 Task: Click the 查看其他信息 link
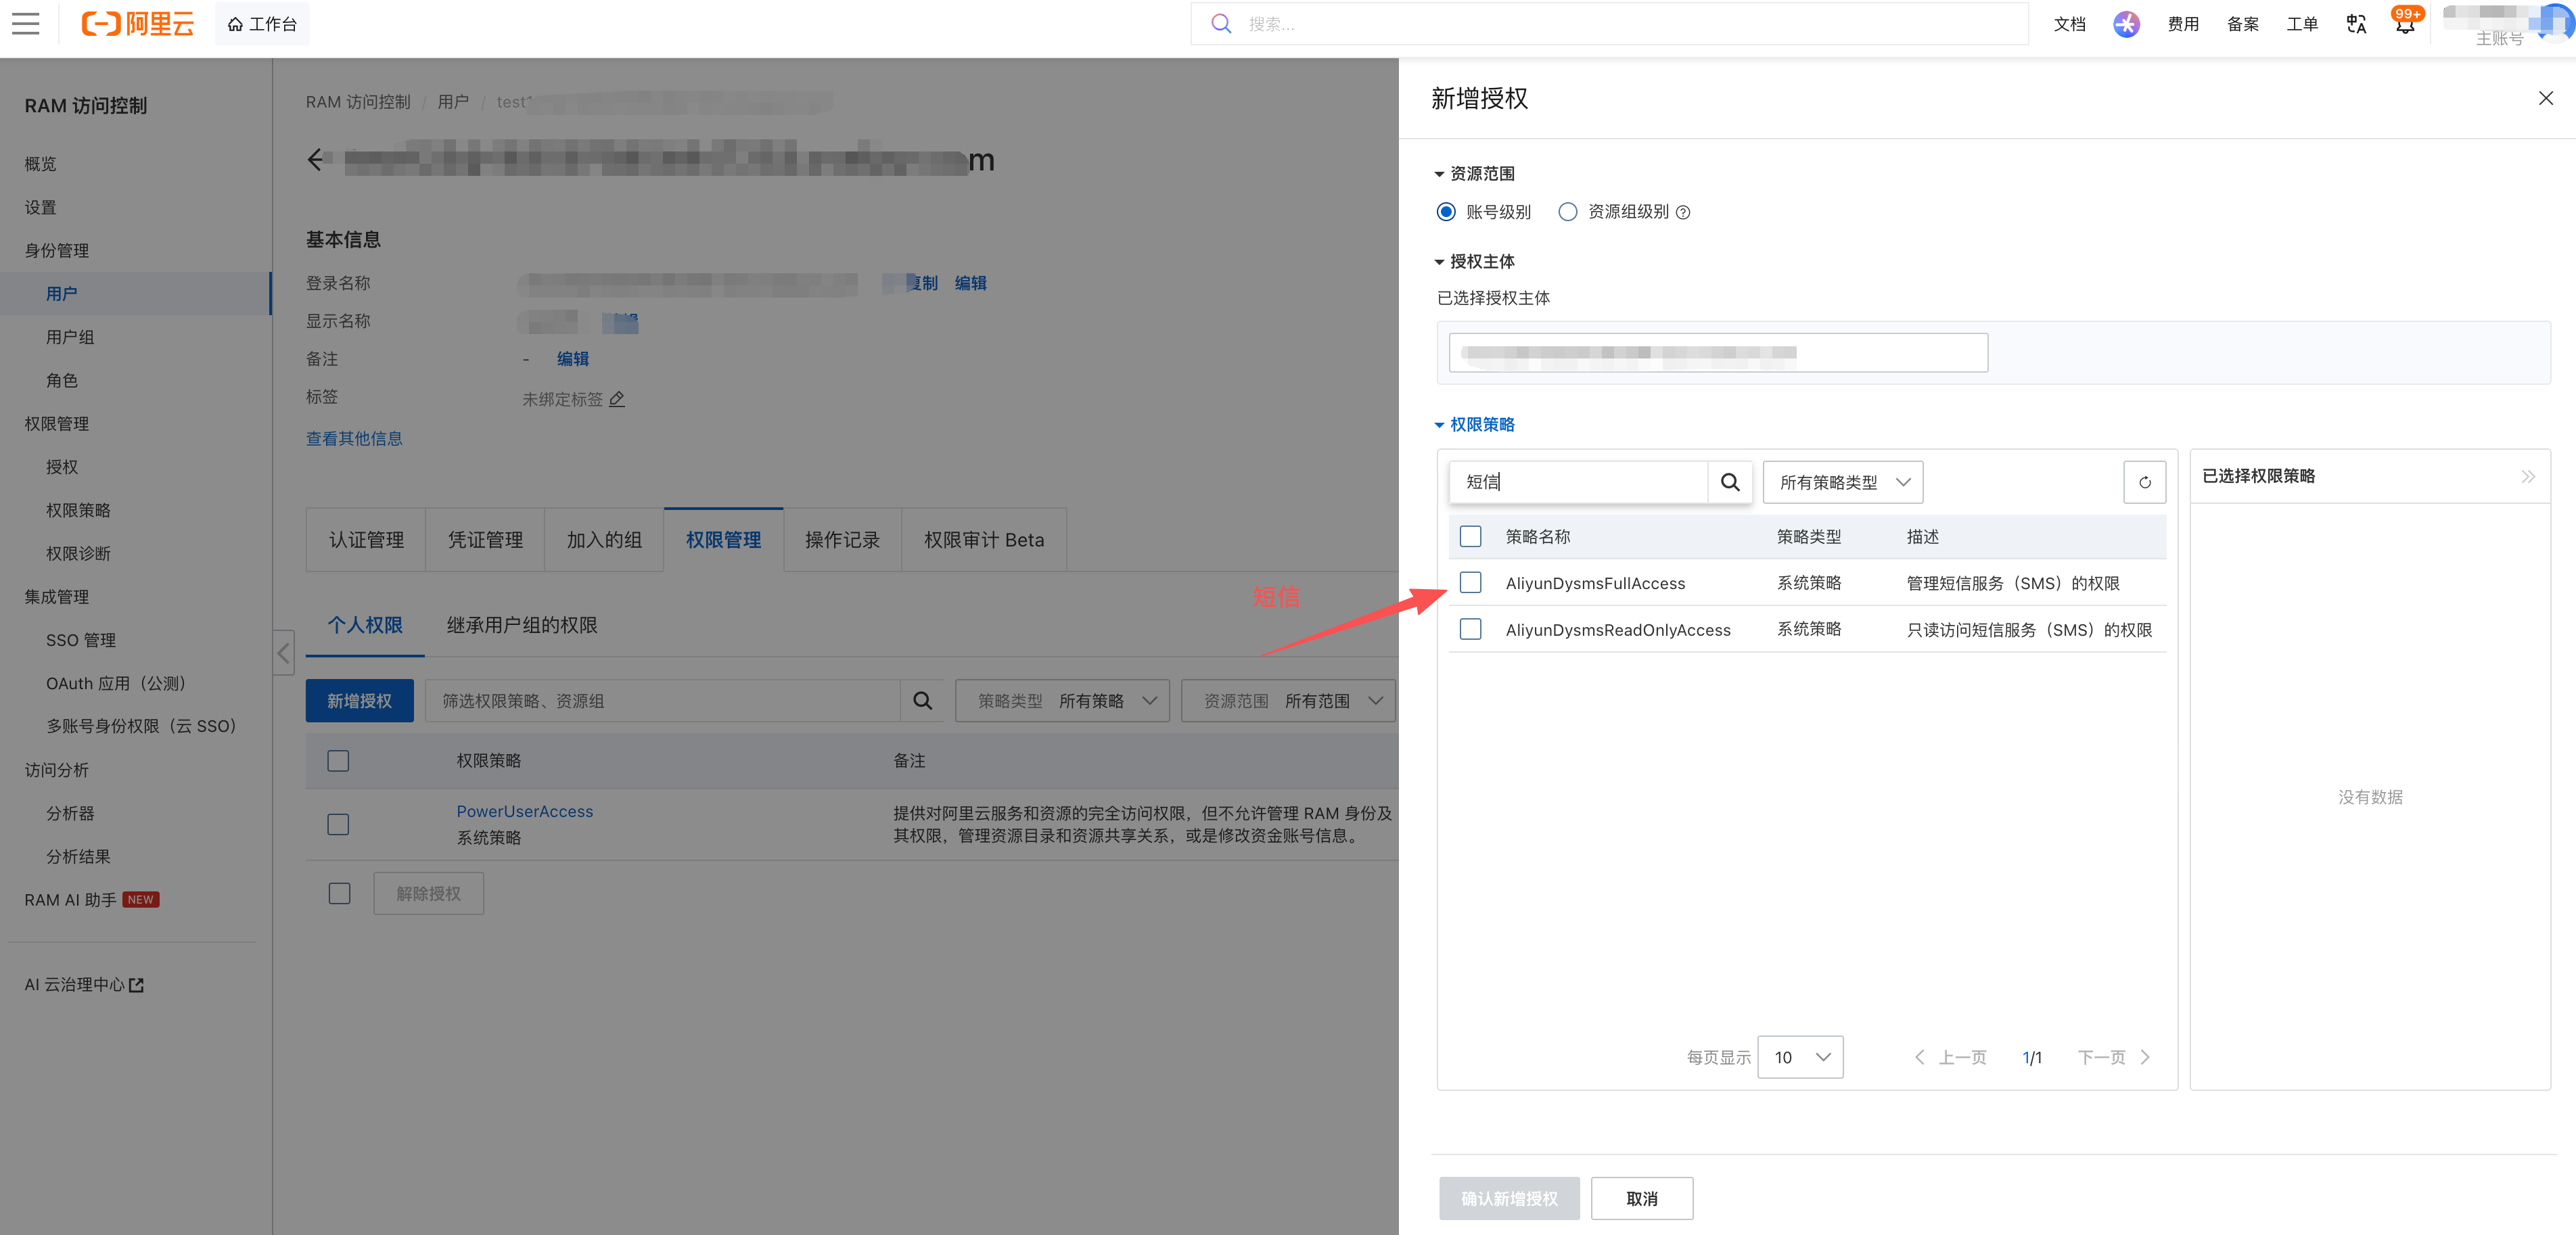pyautogui.click(x=354, y=439)
